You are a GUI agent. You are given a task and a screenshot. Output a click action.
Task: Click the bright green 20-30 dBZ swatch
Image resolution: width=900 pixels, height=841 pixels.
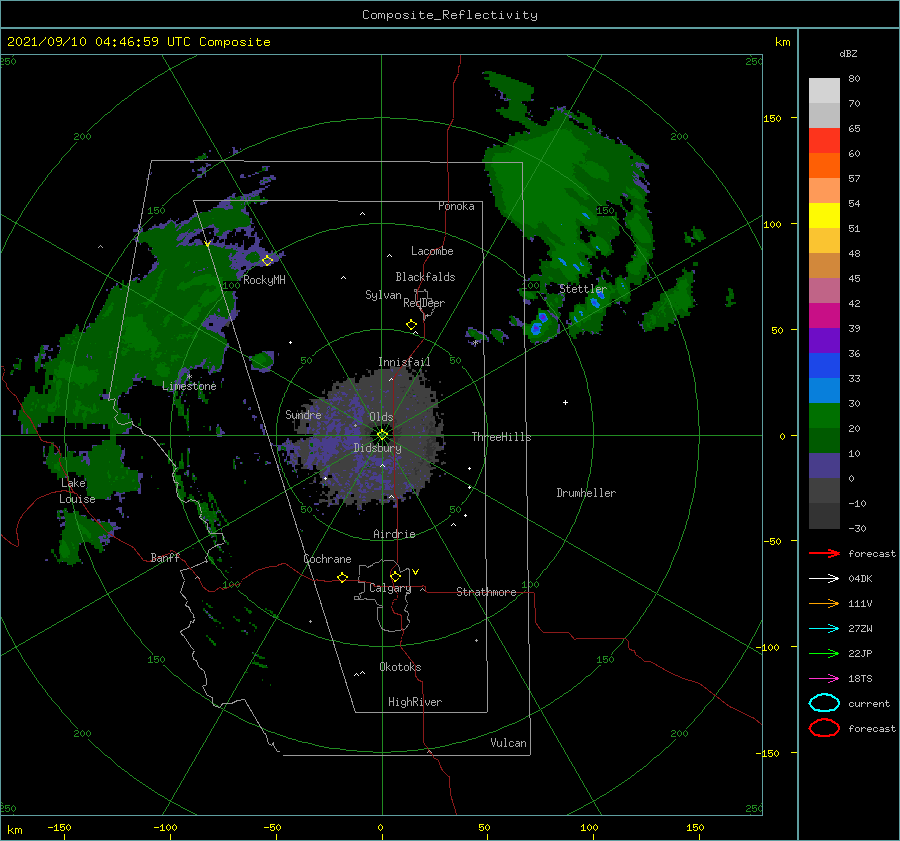[x=824, y=415]
